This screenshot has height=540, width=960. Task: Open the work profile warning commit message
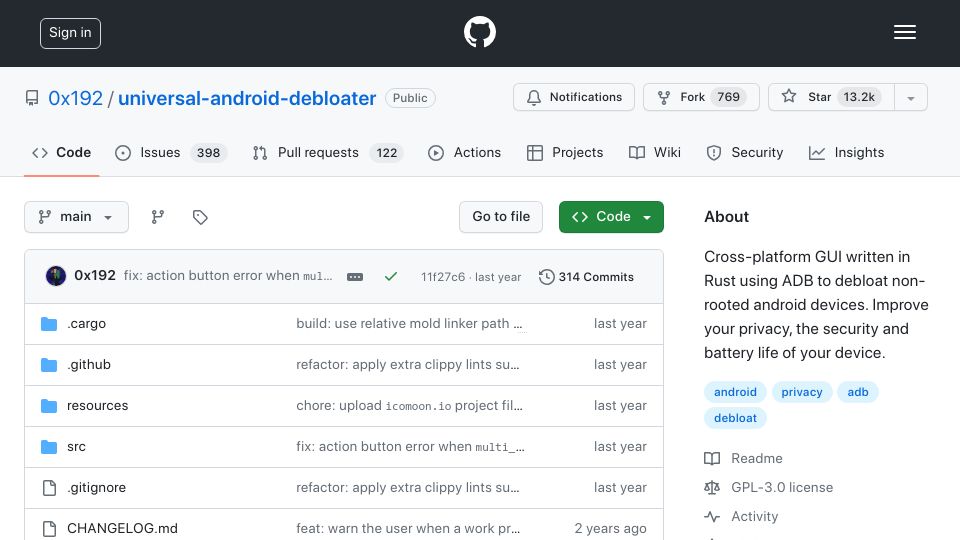click(408, 528)
